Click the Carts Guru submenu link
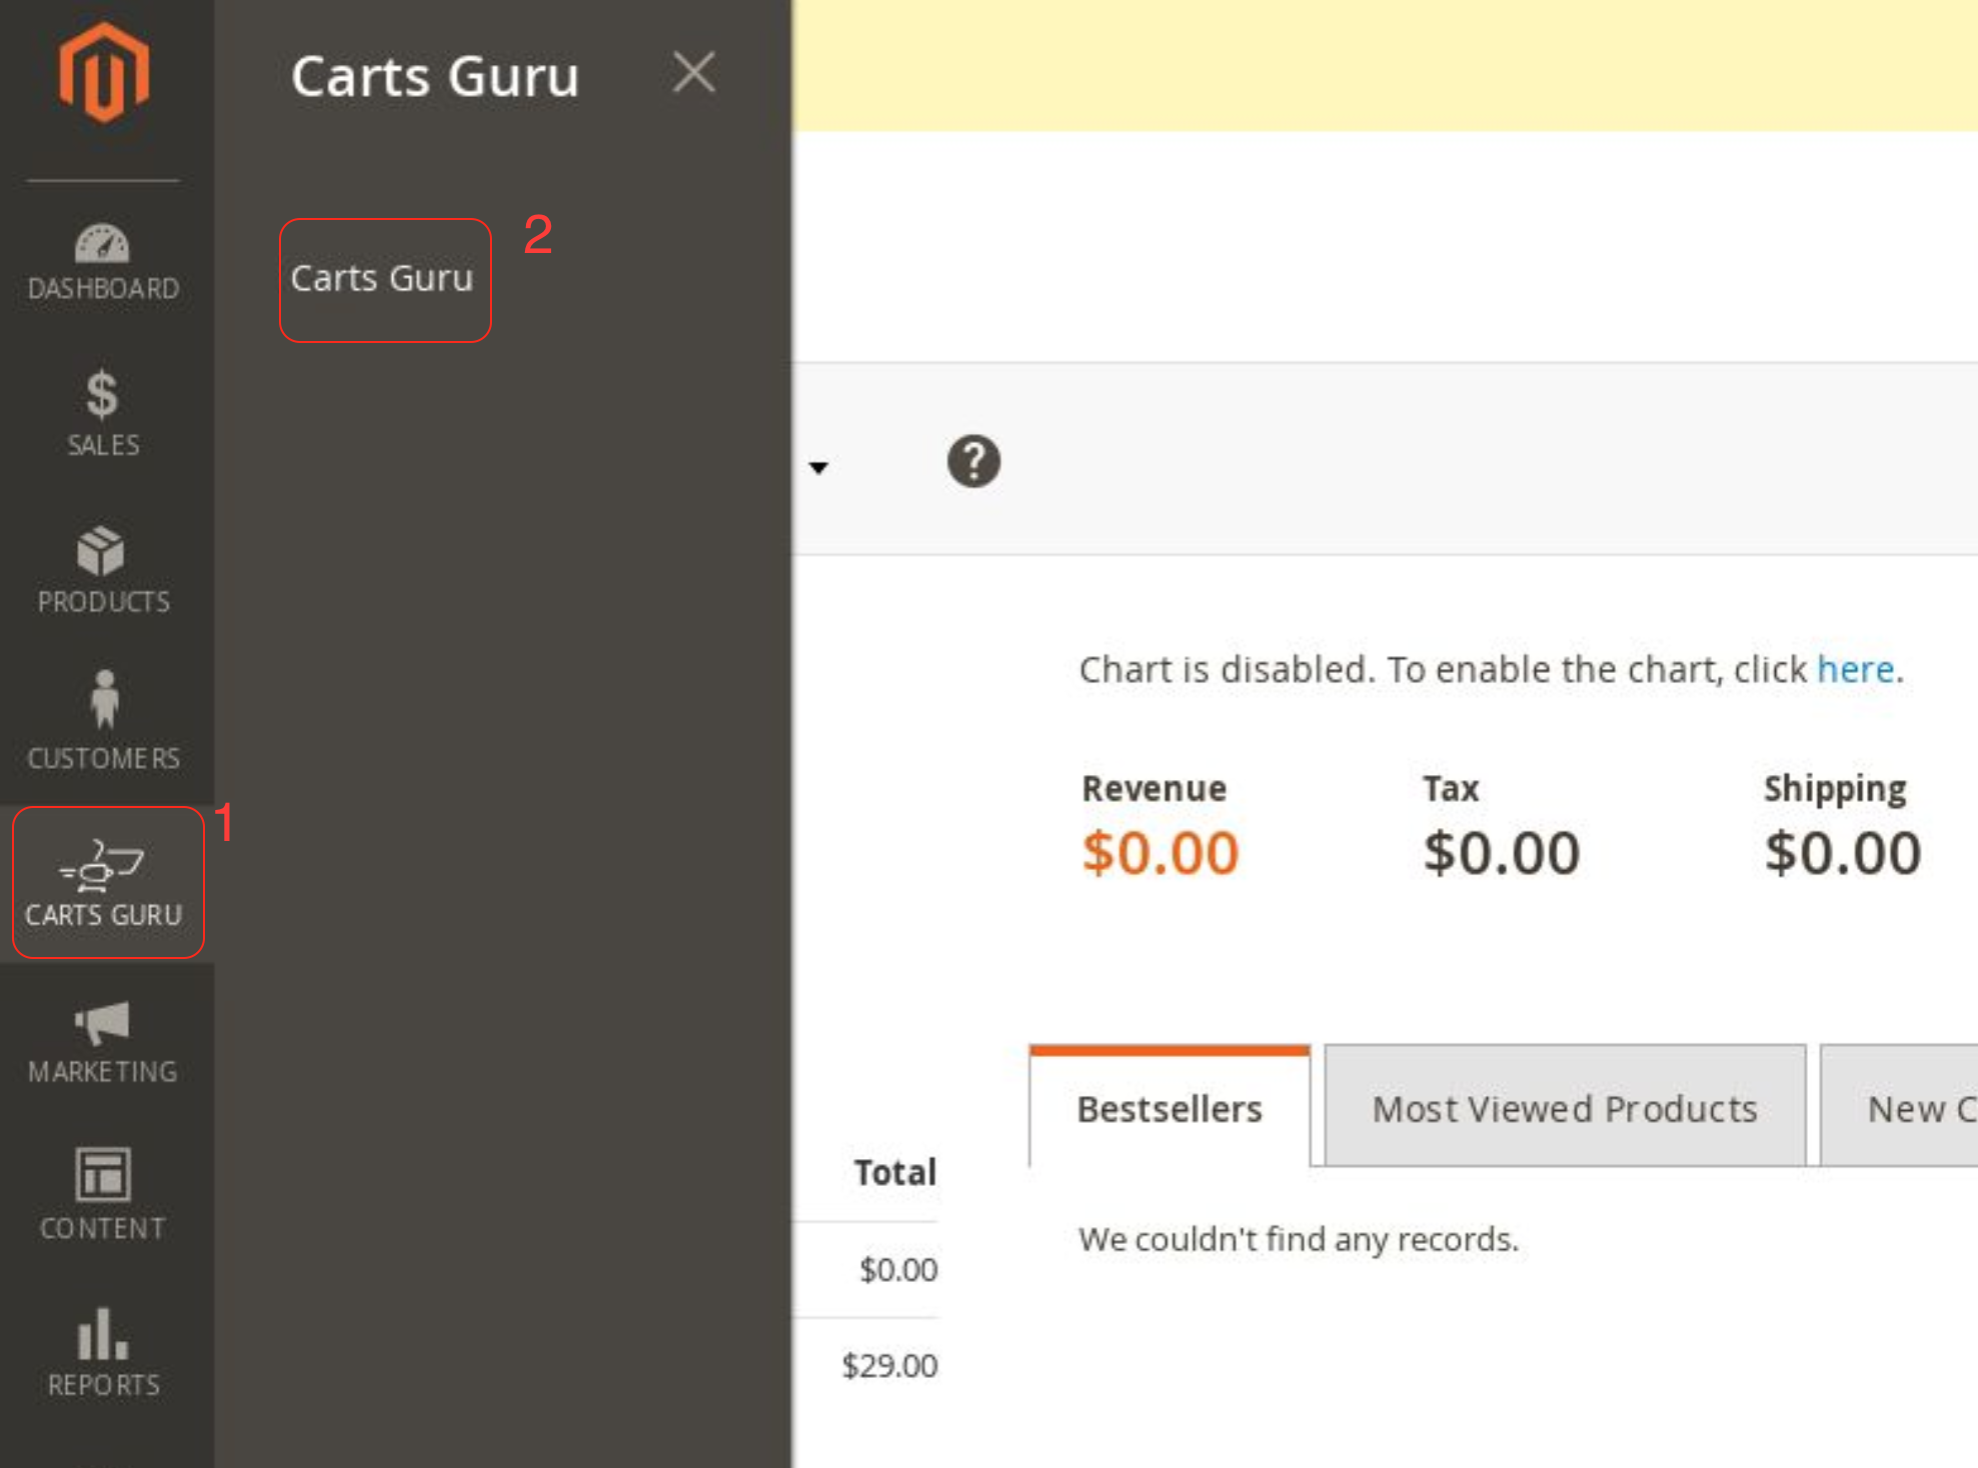The height and width of the screenshot is (1468, 1978). click(x=382, y=278)
